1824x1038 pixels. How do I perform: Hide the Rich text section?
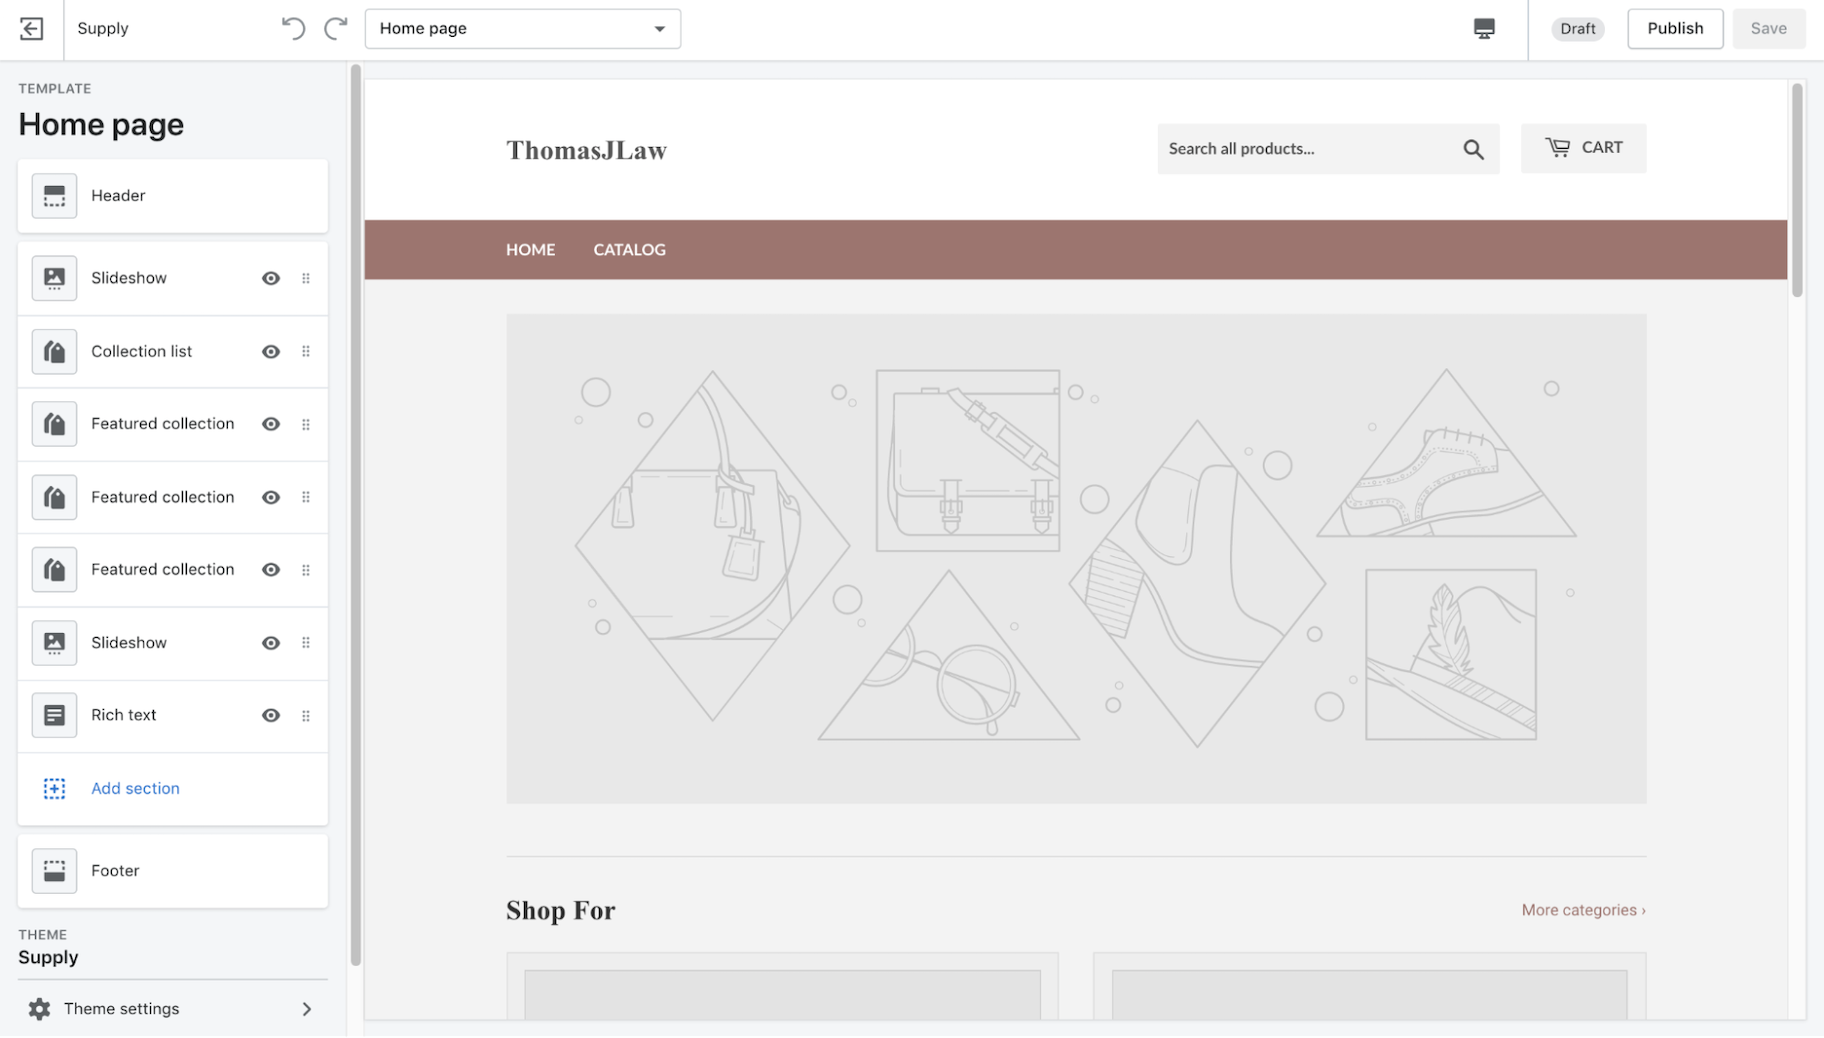tap(270, 715)
